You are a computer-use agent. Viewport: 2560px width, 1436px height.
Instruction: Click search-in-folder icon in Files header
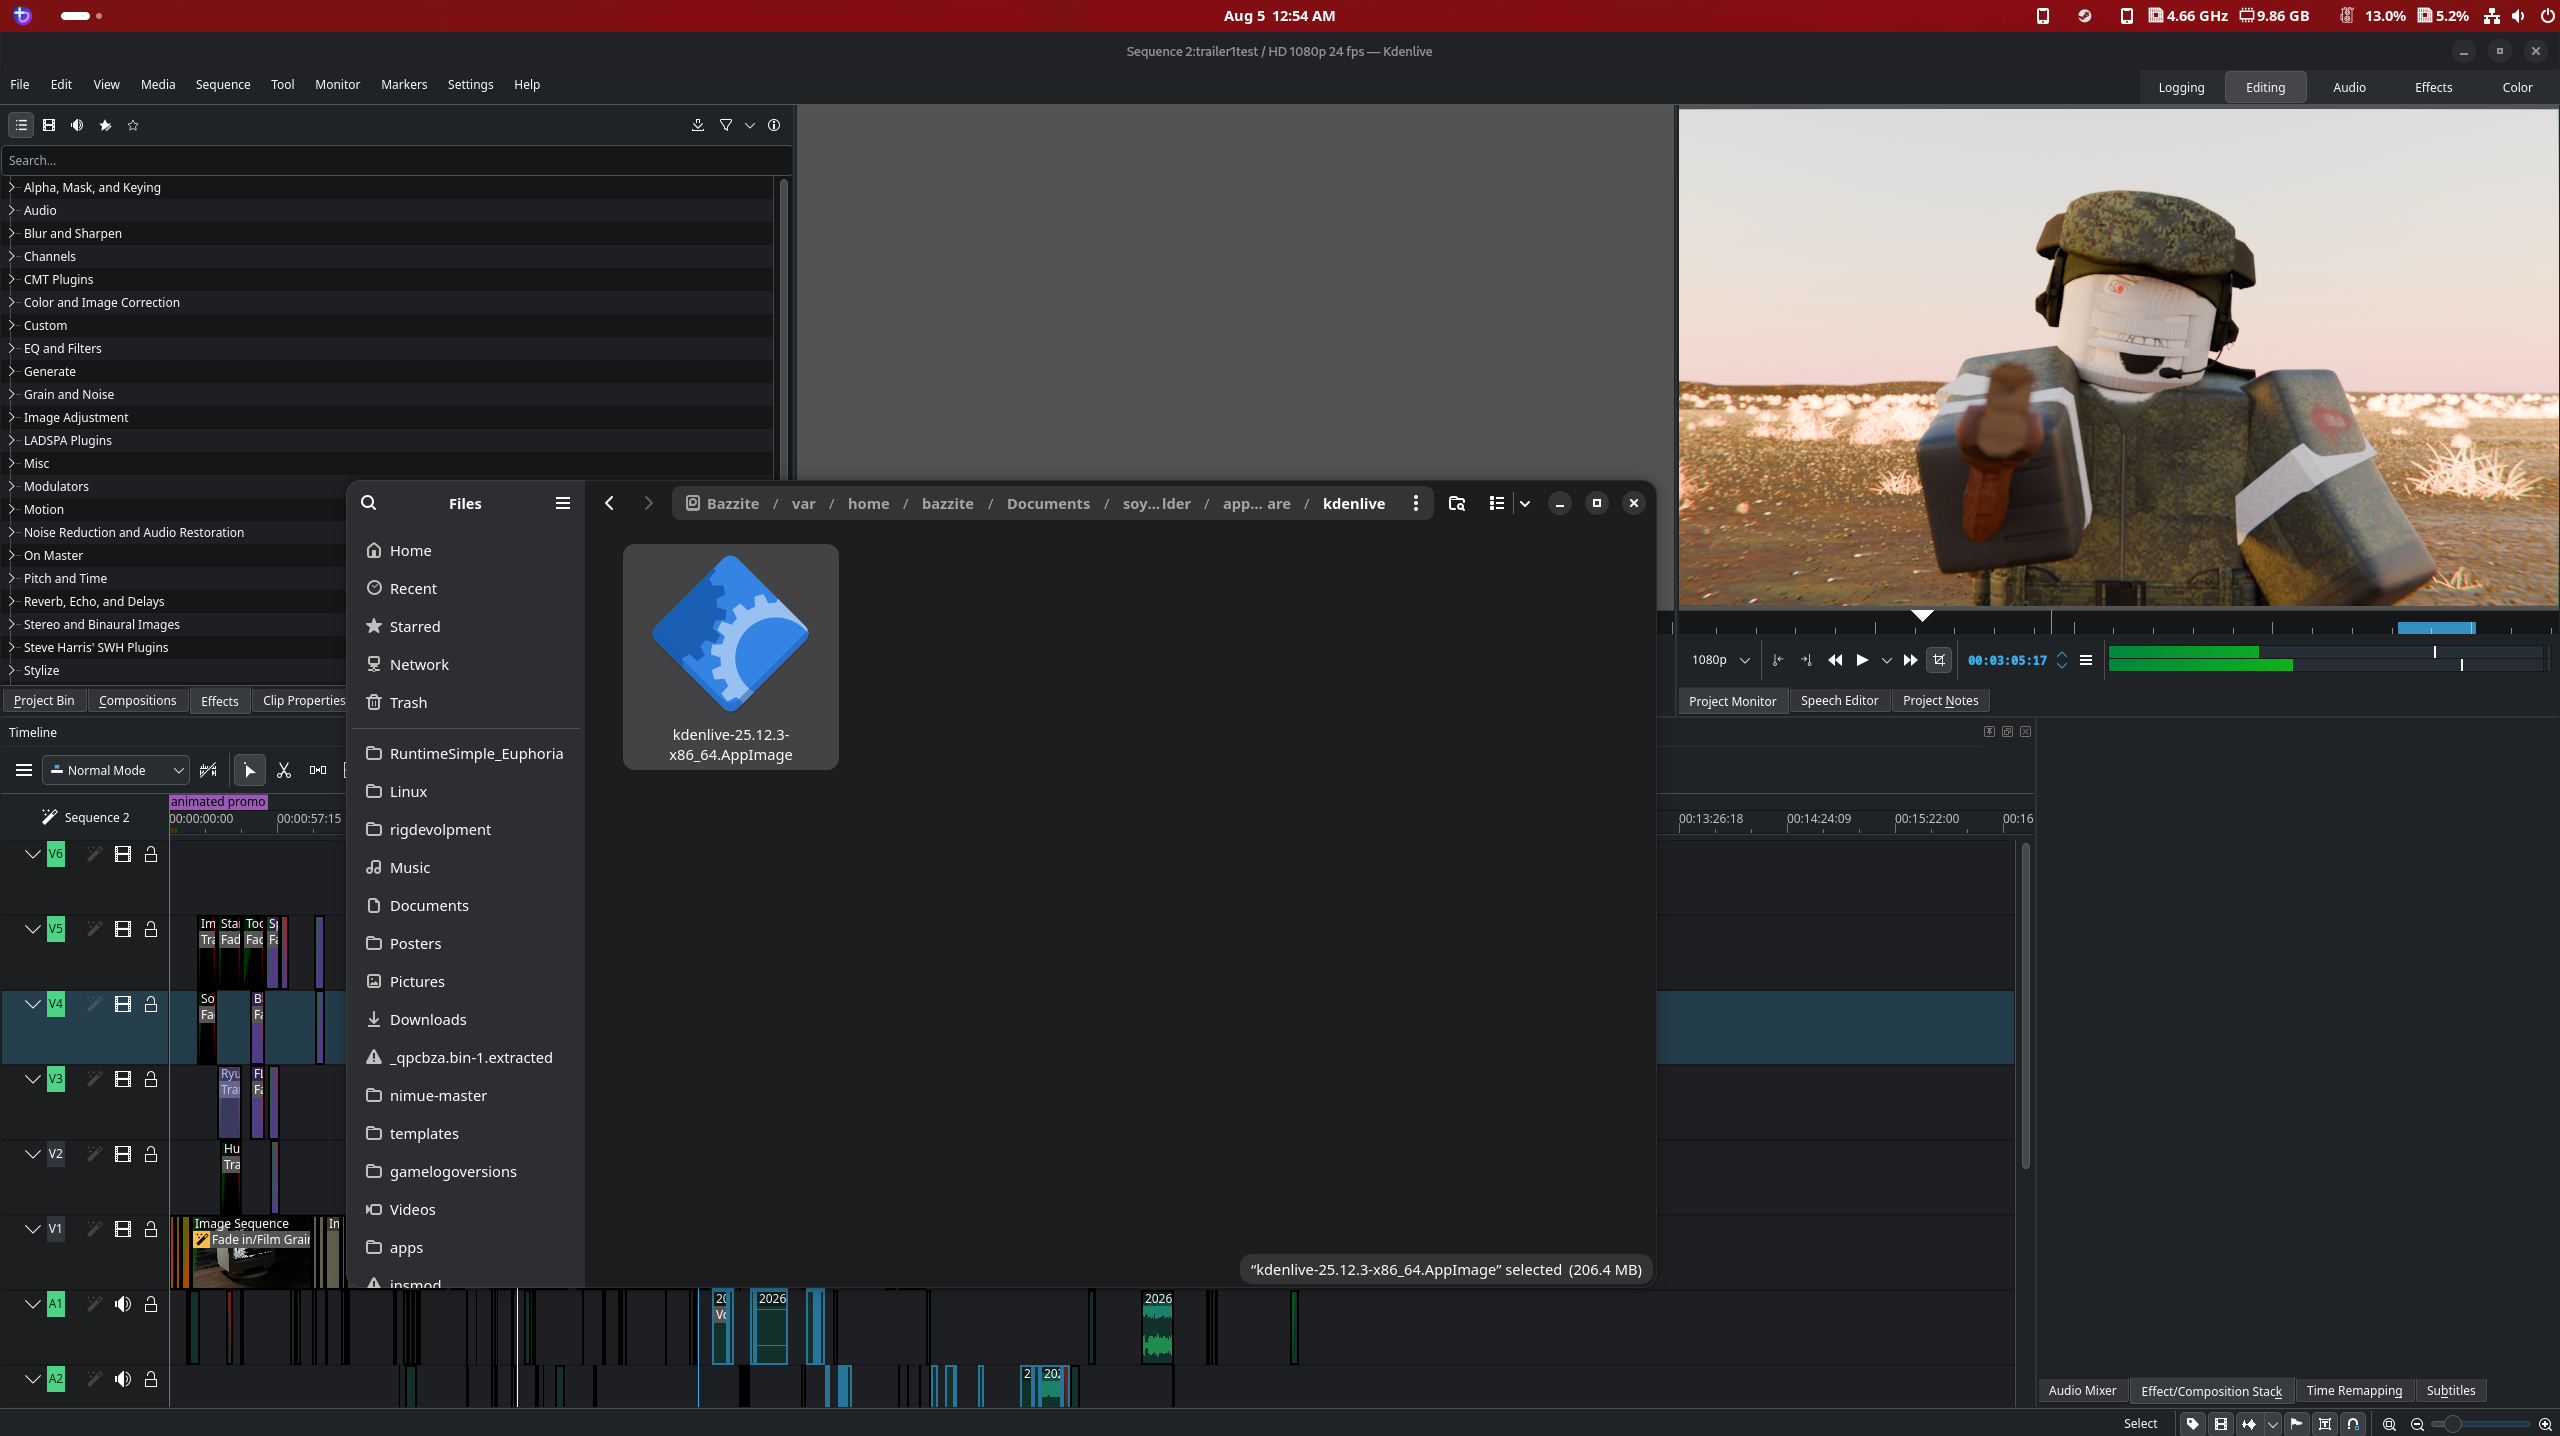coord(1457,503)
